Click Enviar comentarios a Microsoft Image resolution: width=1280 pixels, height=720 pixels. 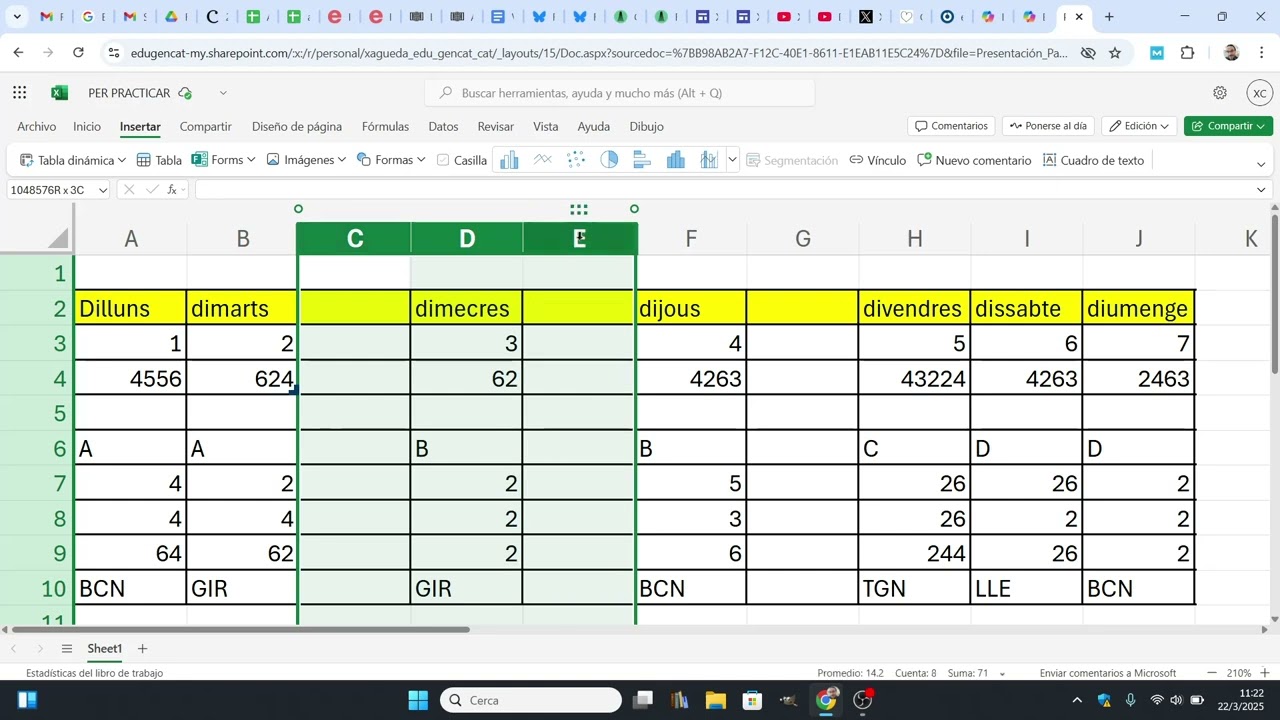tap(1108, 673)
